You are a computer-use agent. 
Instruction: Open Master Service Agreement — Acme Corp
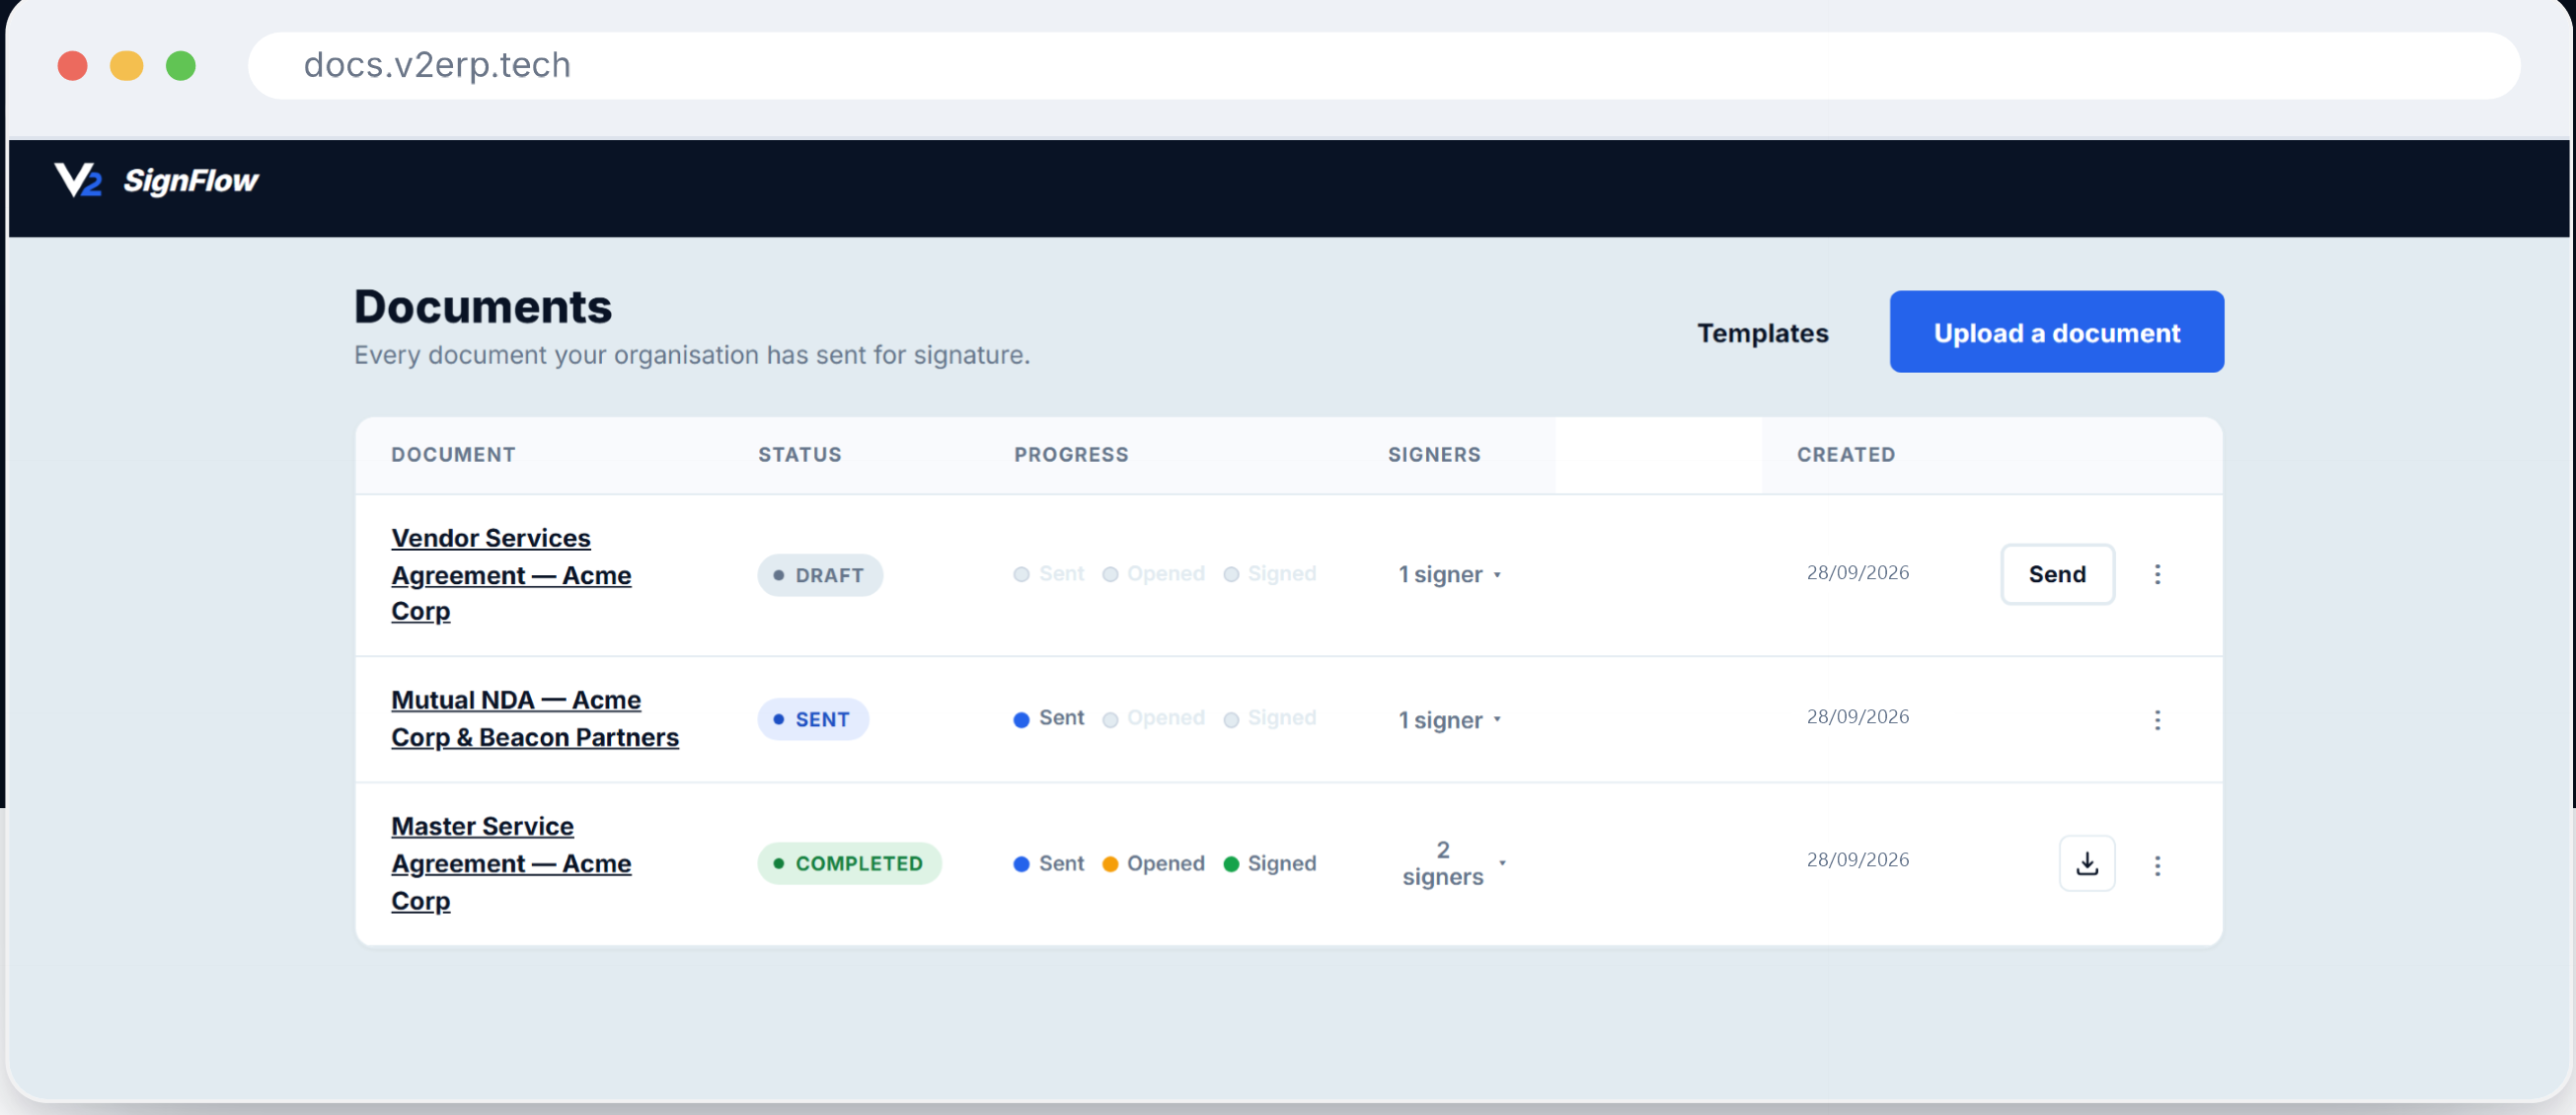511,863
